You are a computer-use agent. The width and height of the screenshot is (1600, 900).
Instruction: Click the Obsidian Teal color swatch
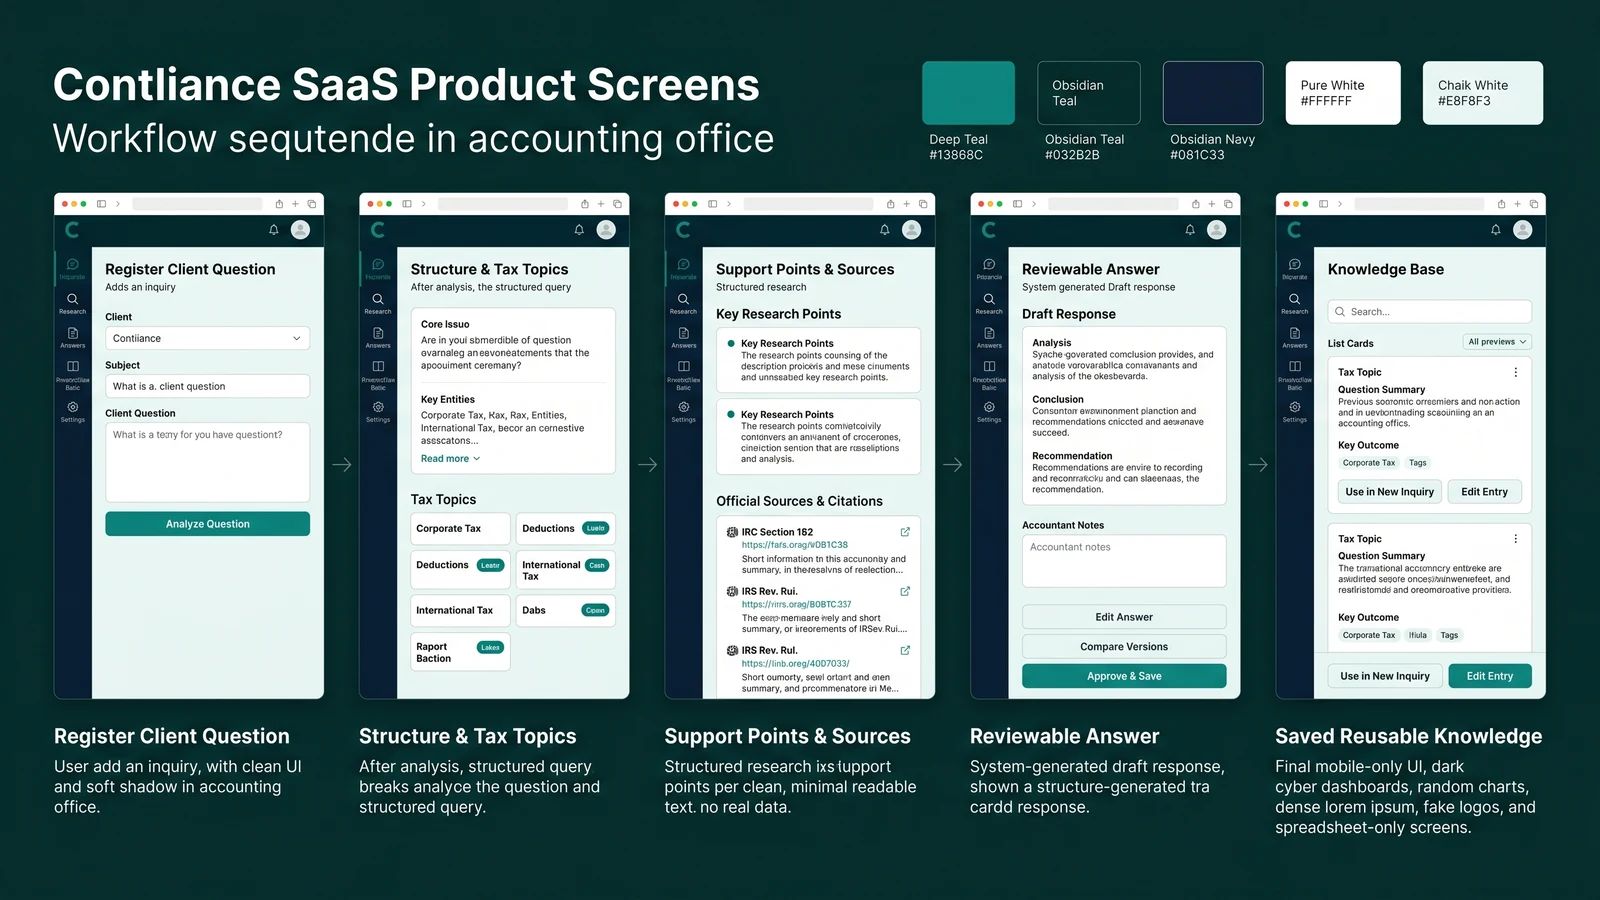(x=1089, y=93)
